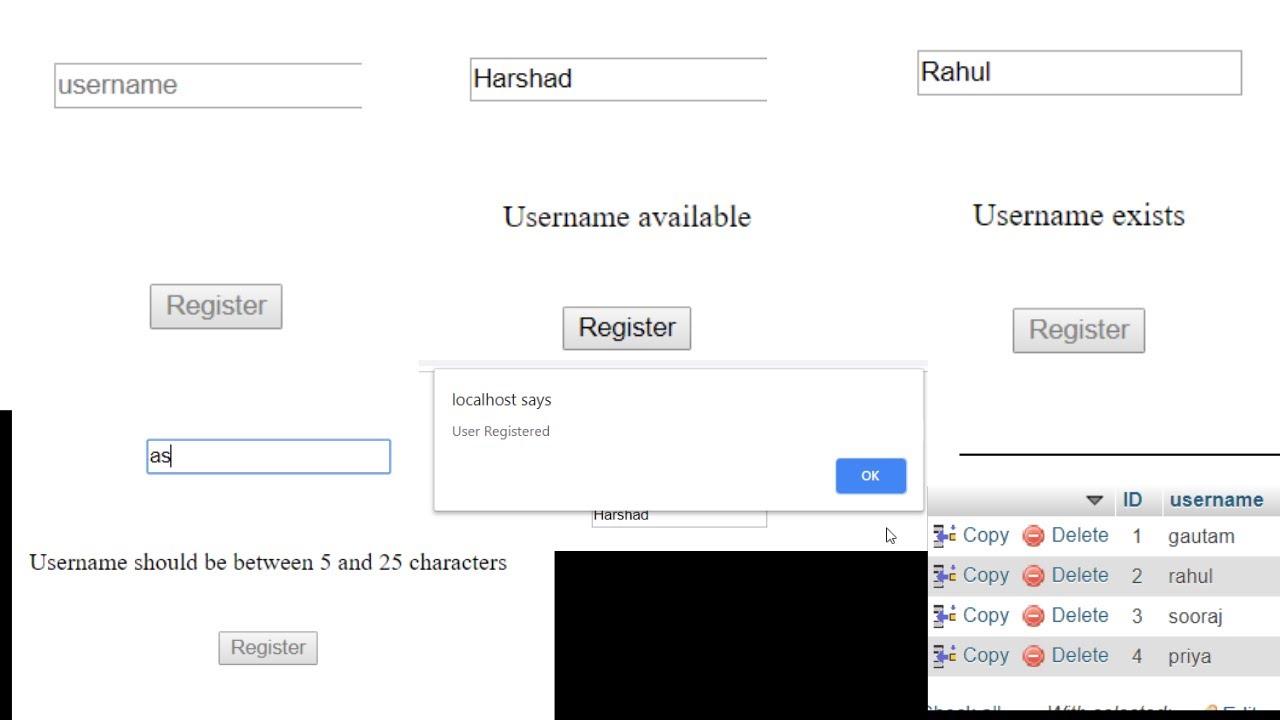The height and width of the screenshot is (720, 1280).
Task: Click Register below the empty username field
Action: click(x=216, y=306)
